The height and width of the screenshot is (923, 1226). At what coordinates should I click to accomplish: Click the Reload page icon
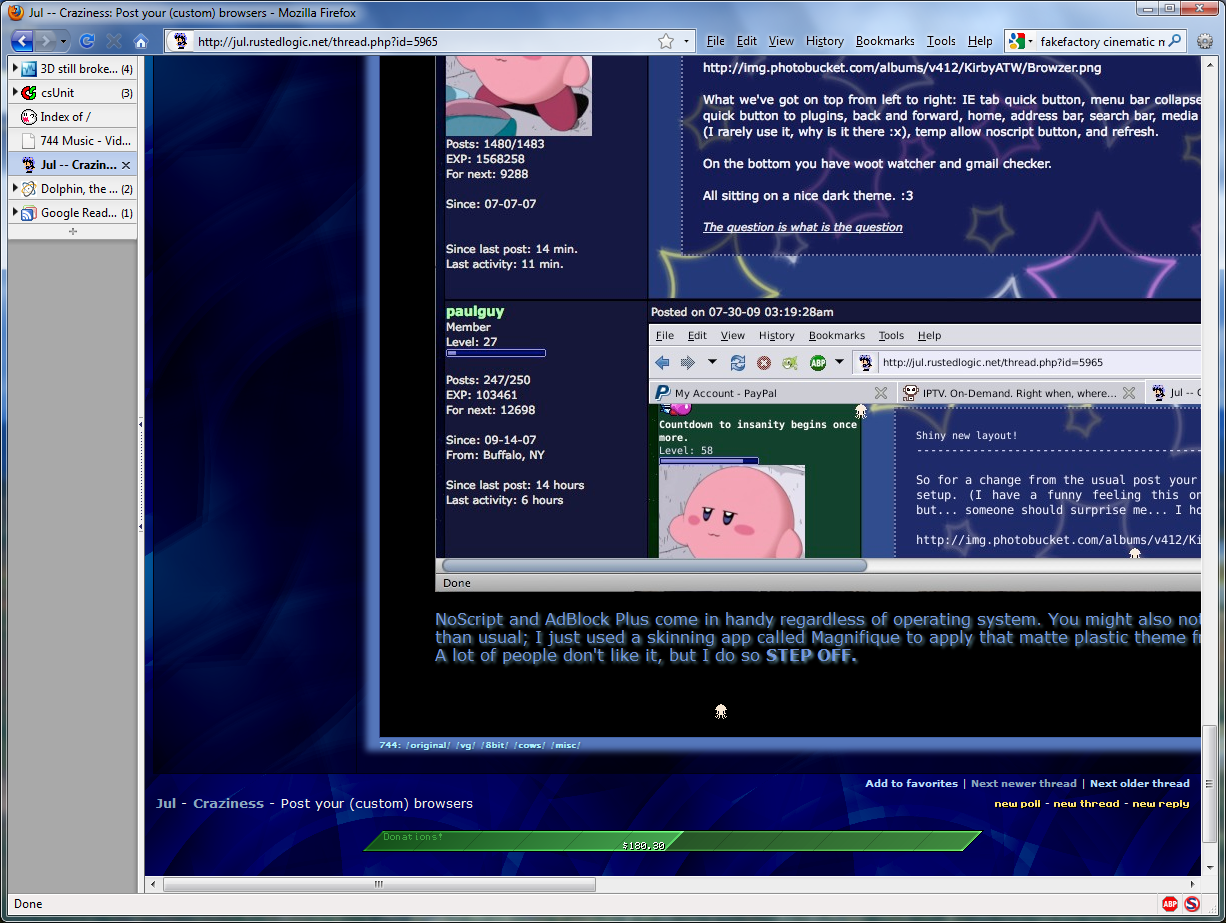click(87, 41)
